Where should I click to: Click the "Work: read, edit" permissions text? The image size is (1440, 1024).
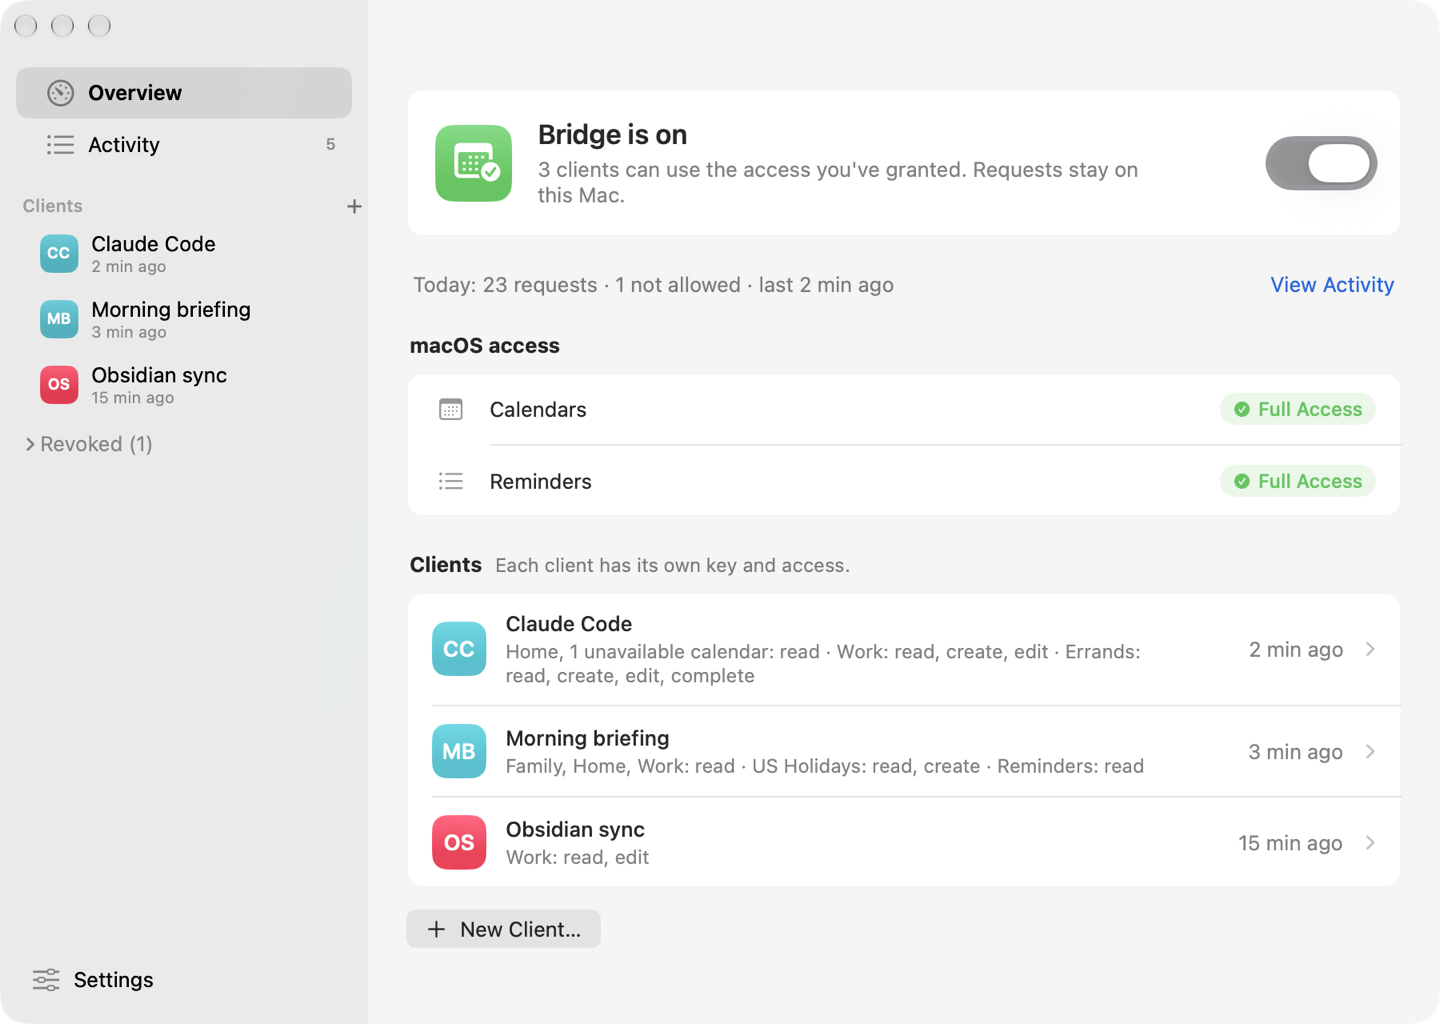(577, 857)
